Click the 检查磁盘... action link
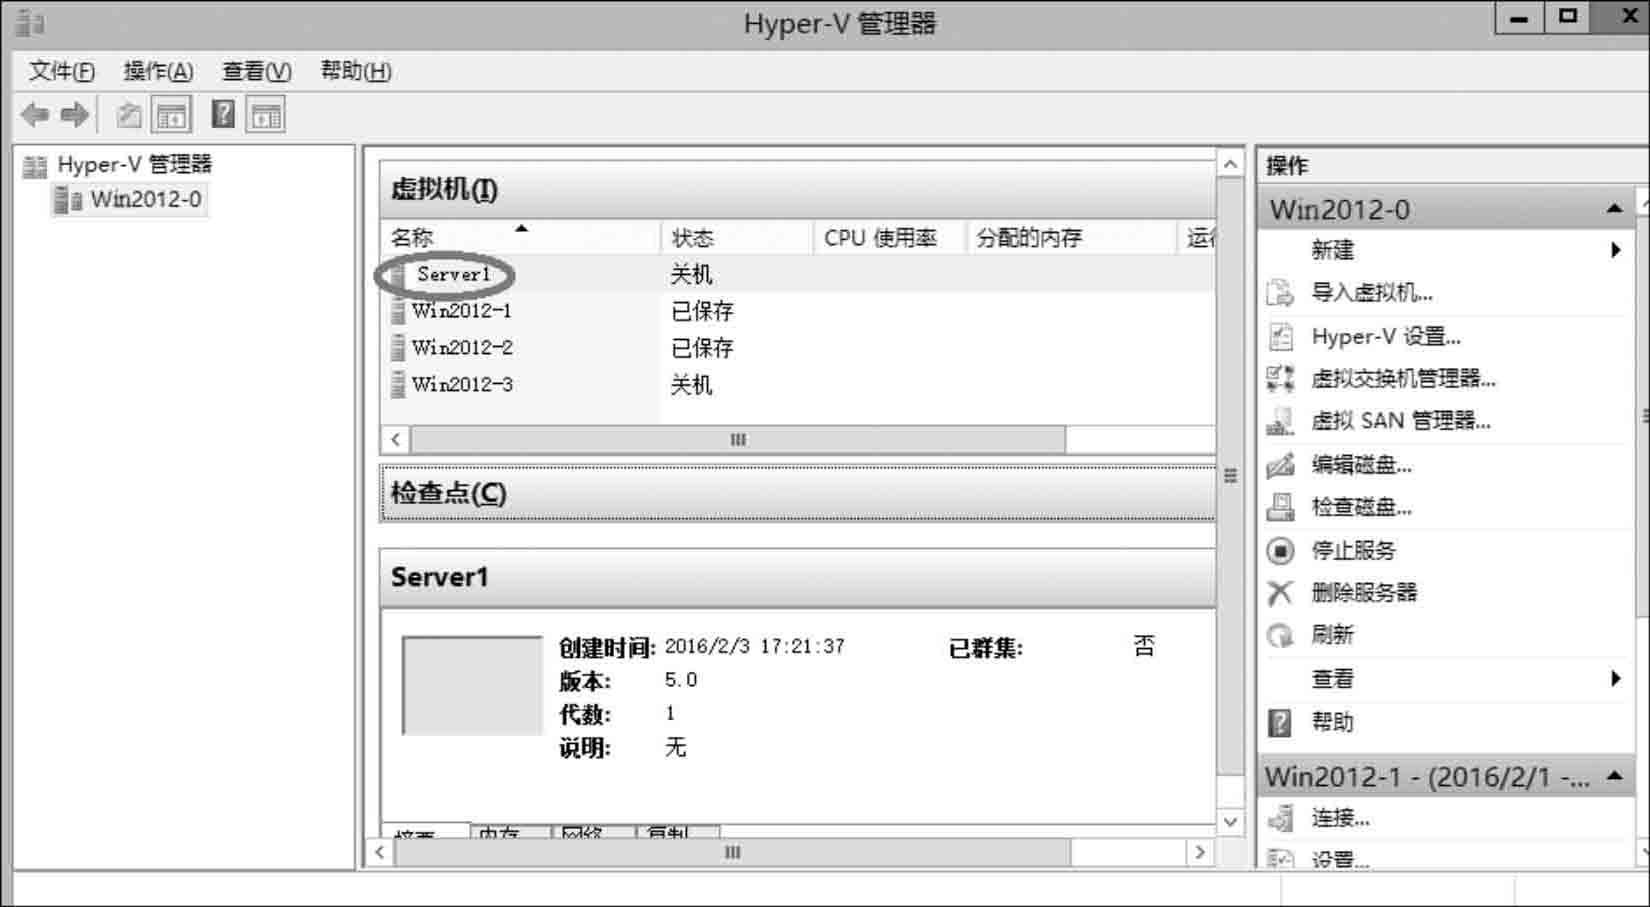The width and height of the screenshot is (1650, 907). [1361, 507]
